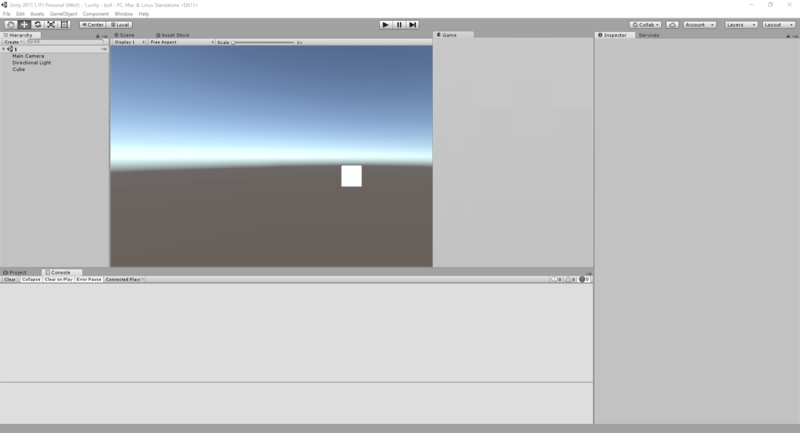This screenshot has height=433, width=800.
Task: Click the white cube in the viewport
Action: click(352, 176)
